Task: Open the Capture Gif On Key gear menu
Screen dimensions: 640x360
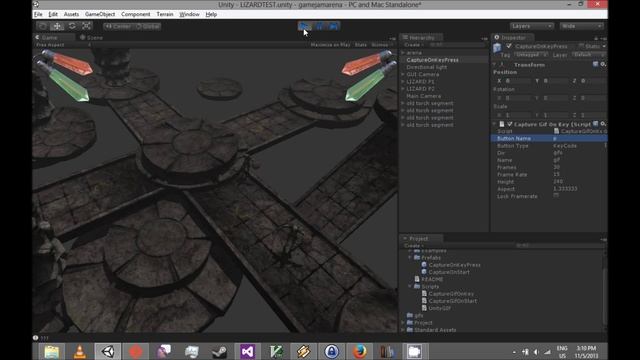Action: point(603,124)
